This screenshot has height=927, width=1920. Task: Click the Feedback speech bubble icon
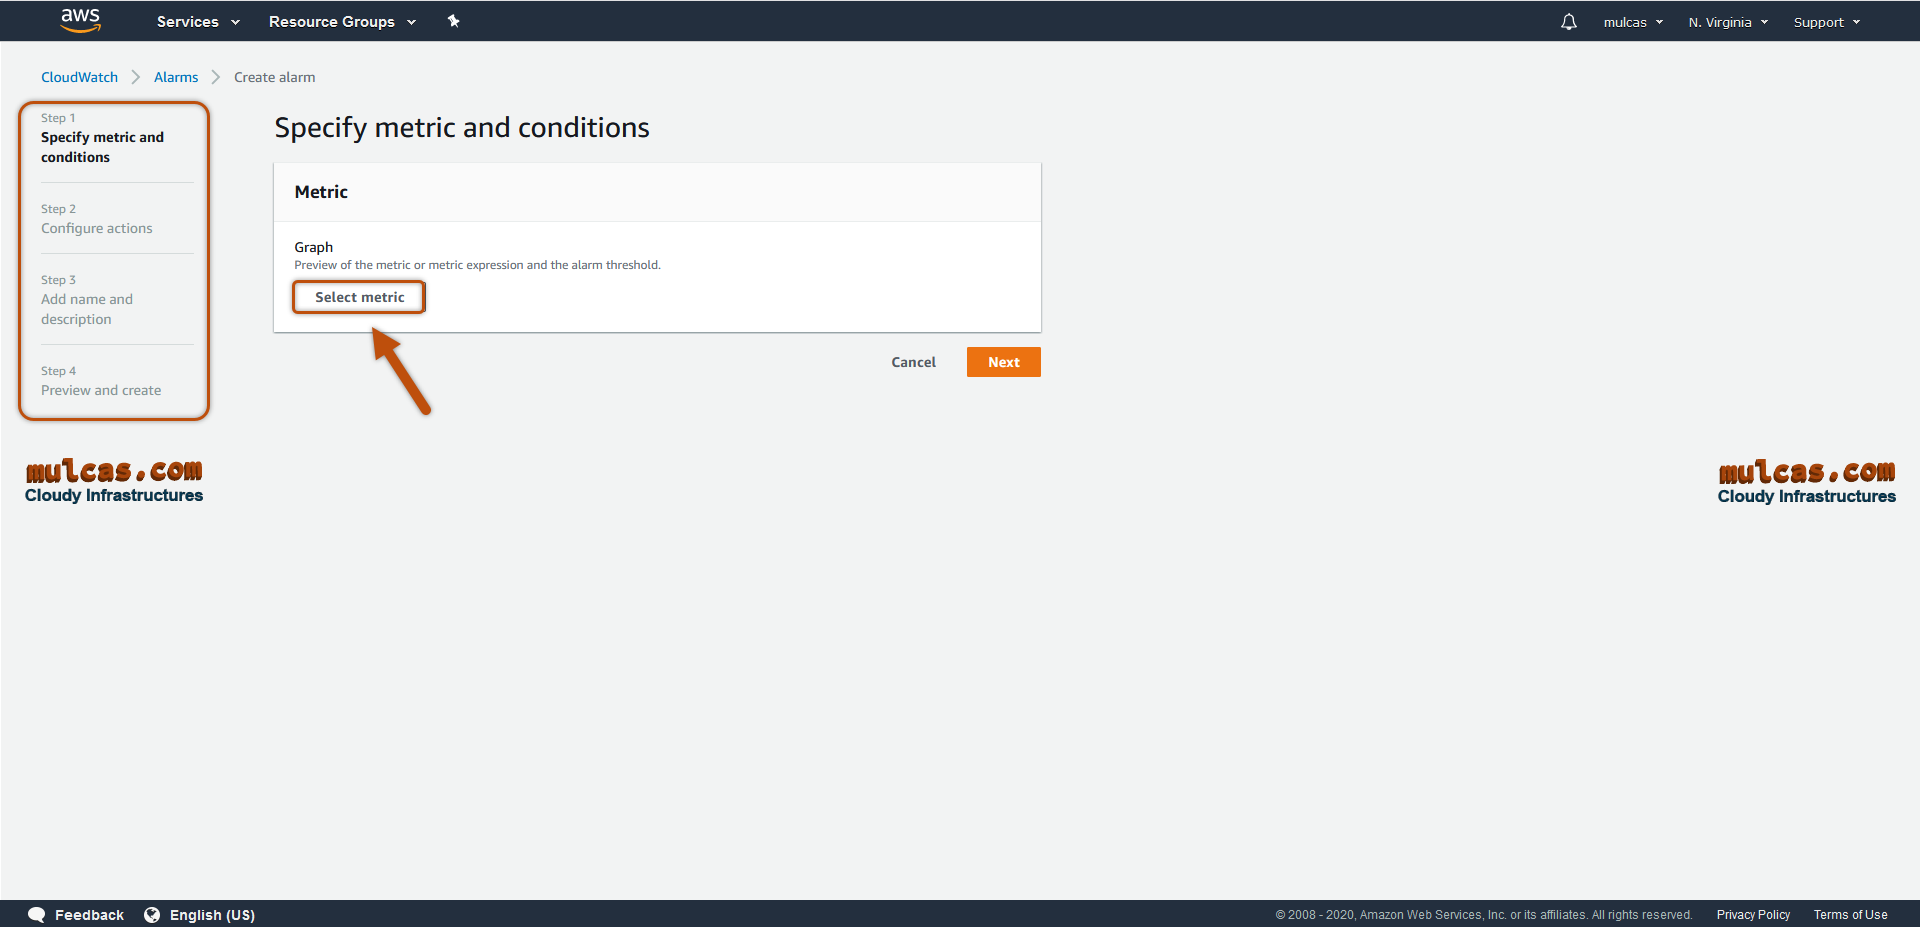[x=37, y=915]
